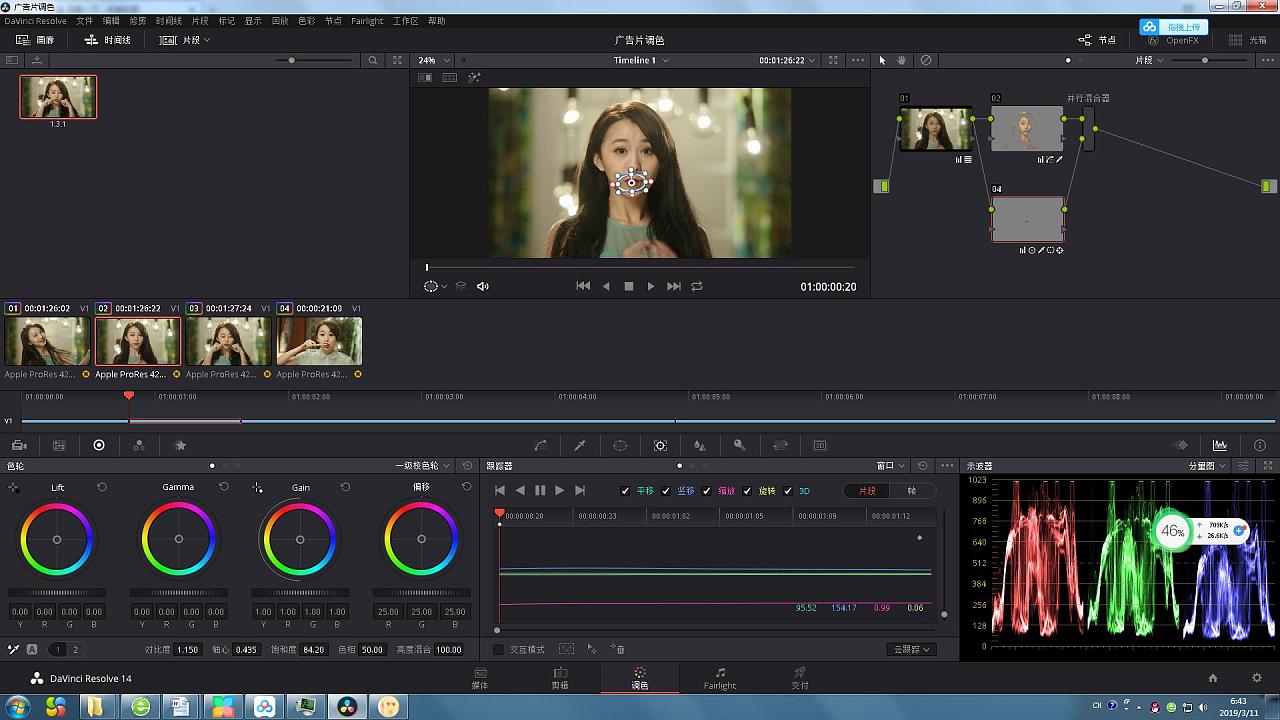Toggle the 时间线 panel button
Image resolution: width=1280 pixels, height=720 pixels.
click(x=108, y=40)
